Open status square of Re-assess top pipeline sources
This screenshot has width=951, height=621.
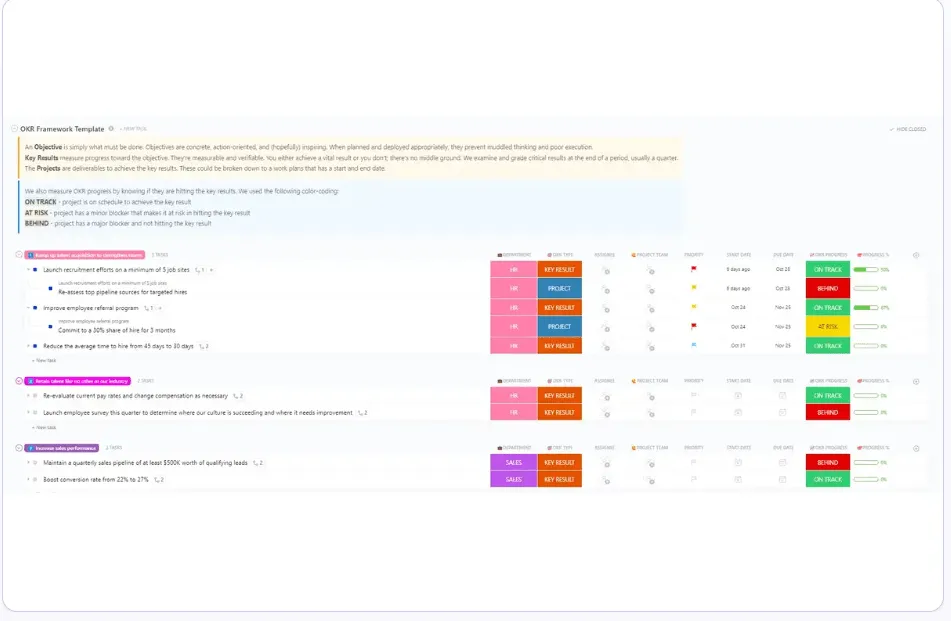[x=50, y=289]
